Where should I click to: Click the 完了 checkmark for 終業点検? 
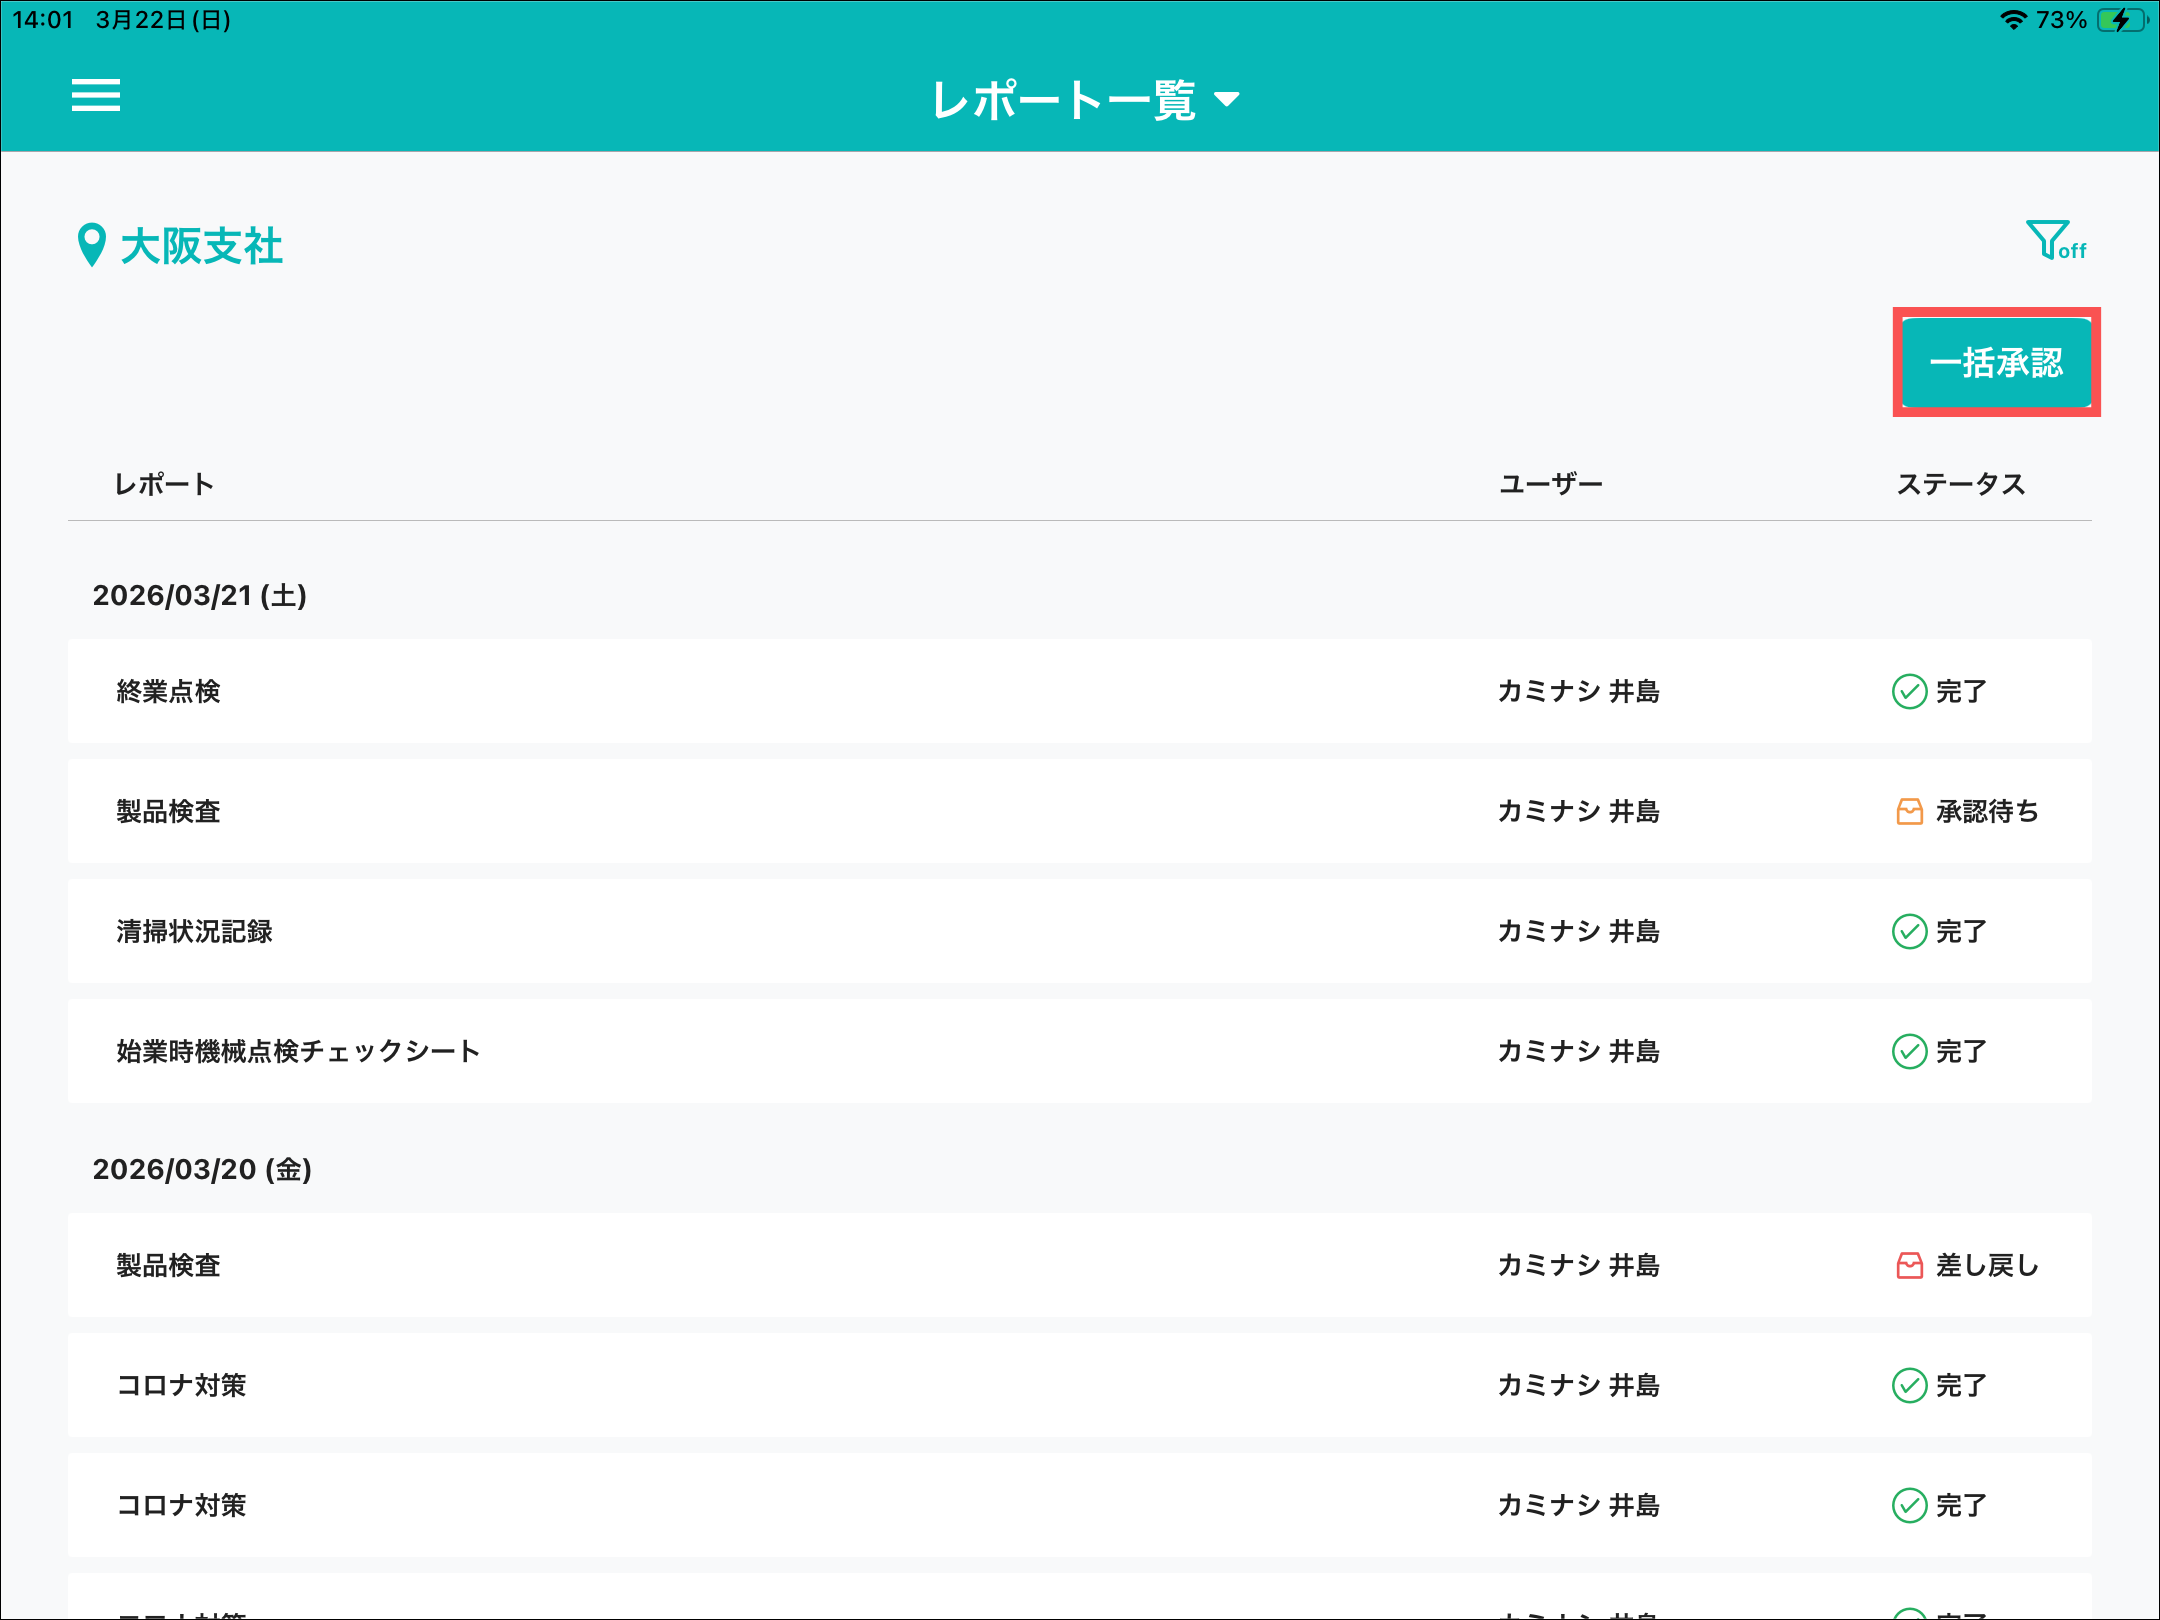(x=1909, y=691)
